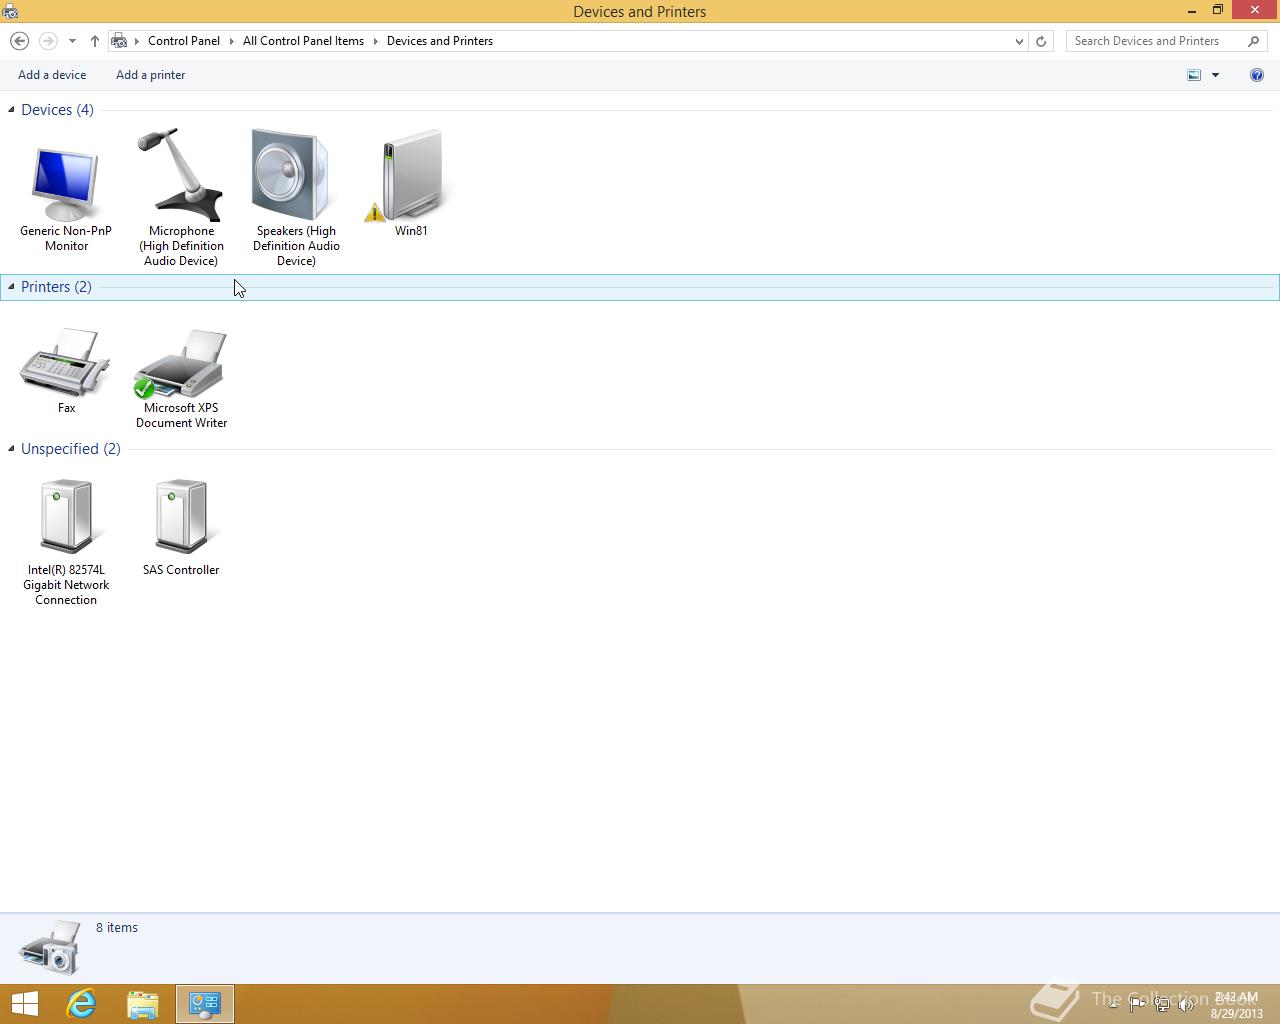Image resolution: width=1280 pixels, height=1024 pixels.
Task: Click the search magnifier icon
Action: (x=1254, y=41)
